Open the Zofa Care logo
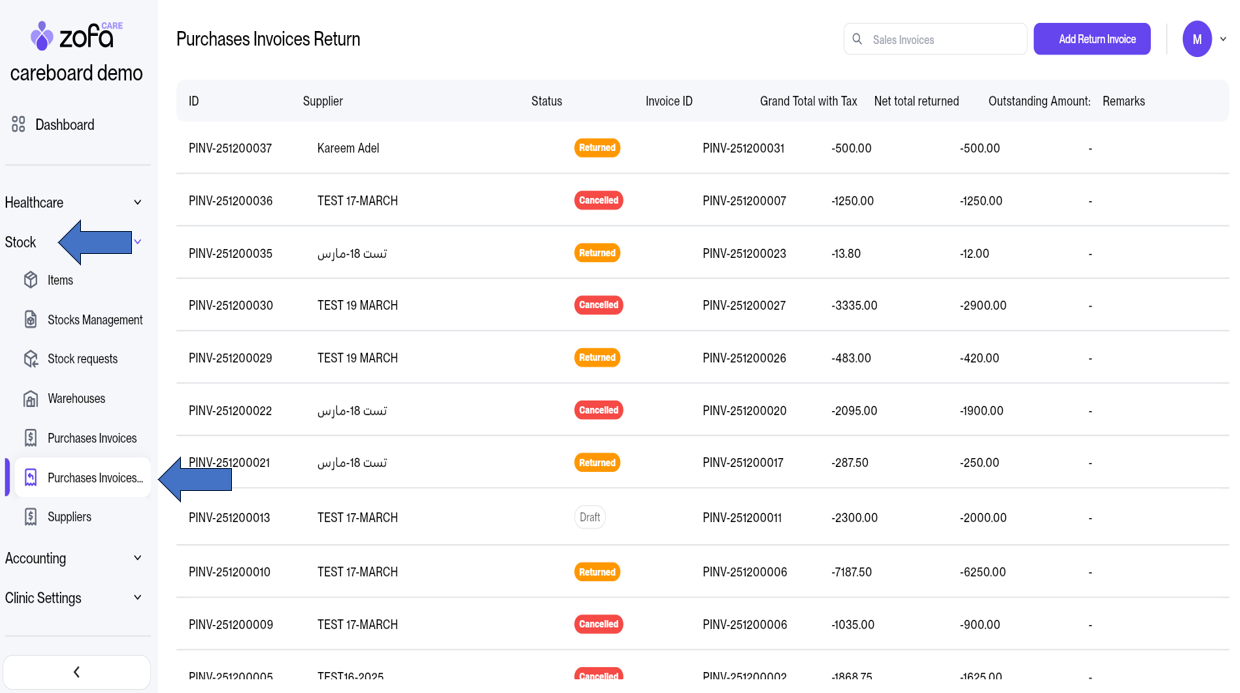 76,36
